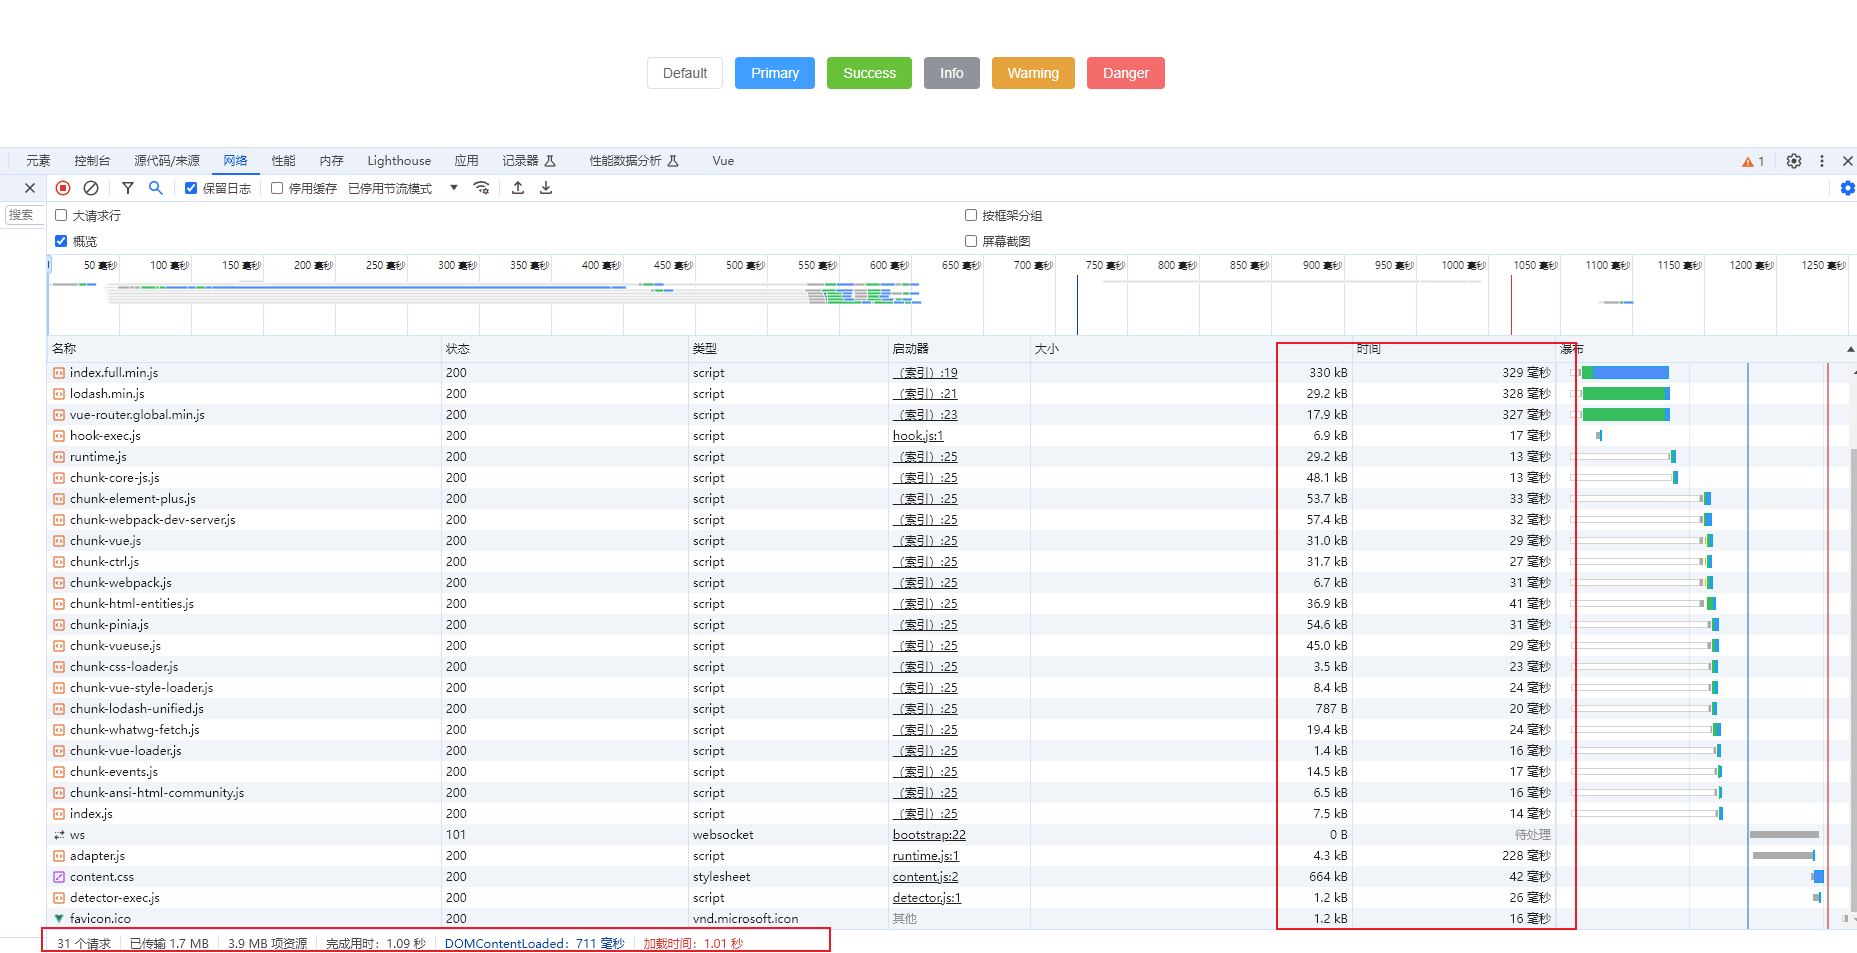Click script icon beside hook-exec.js
Image resolution: width=1857 pixels, height=953 pixels.
point(59,436)
